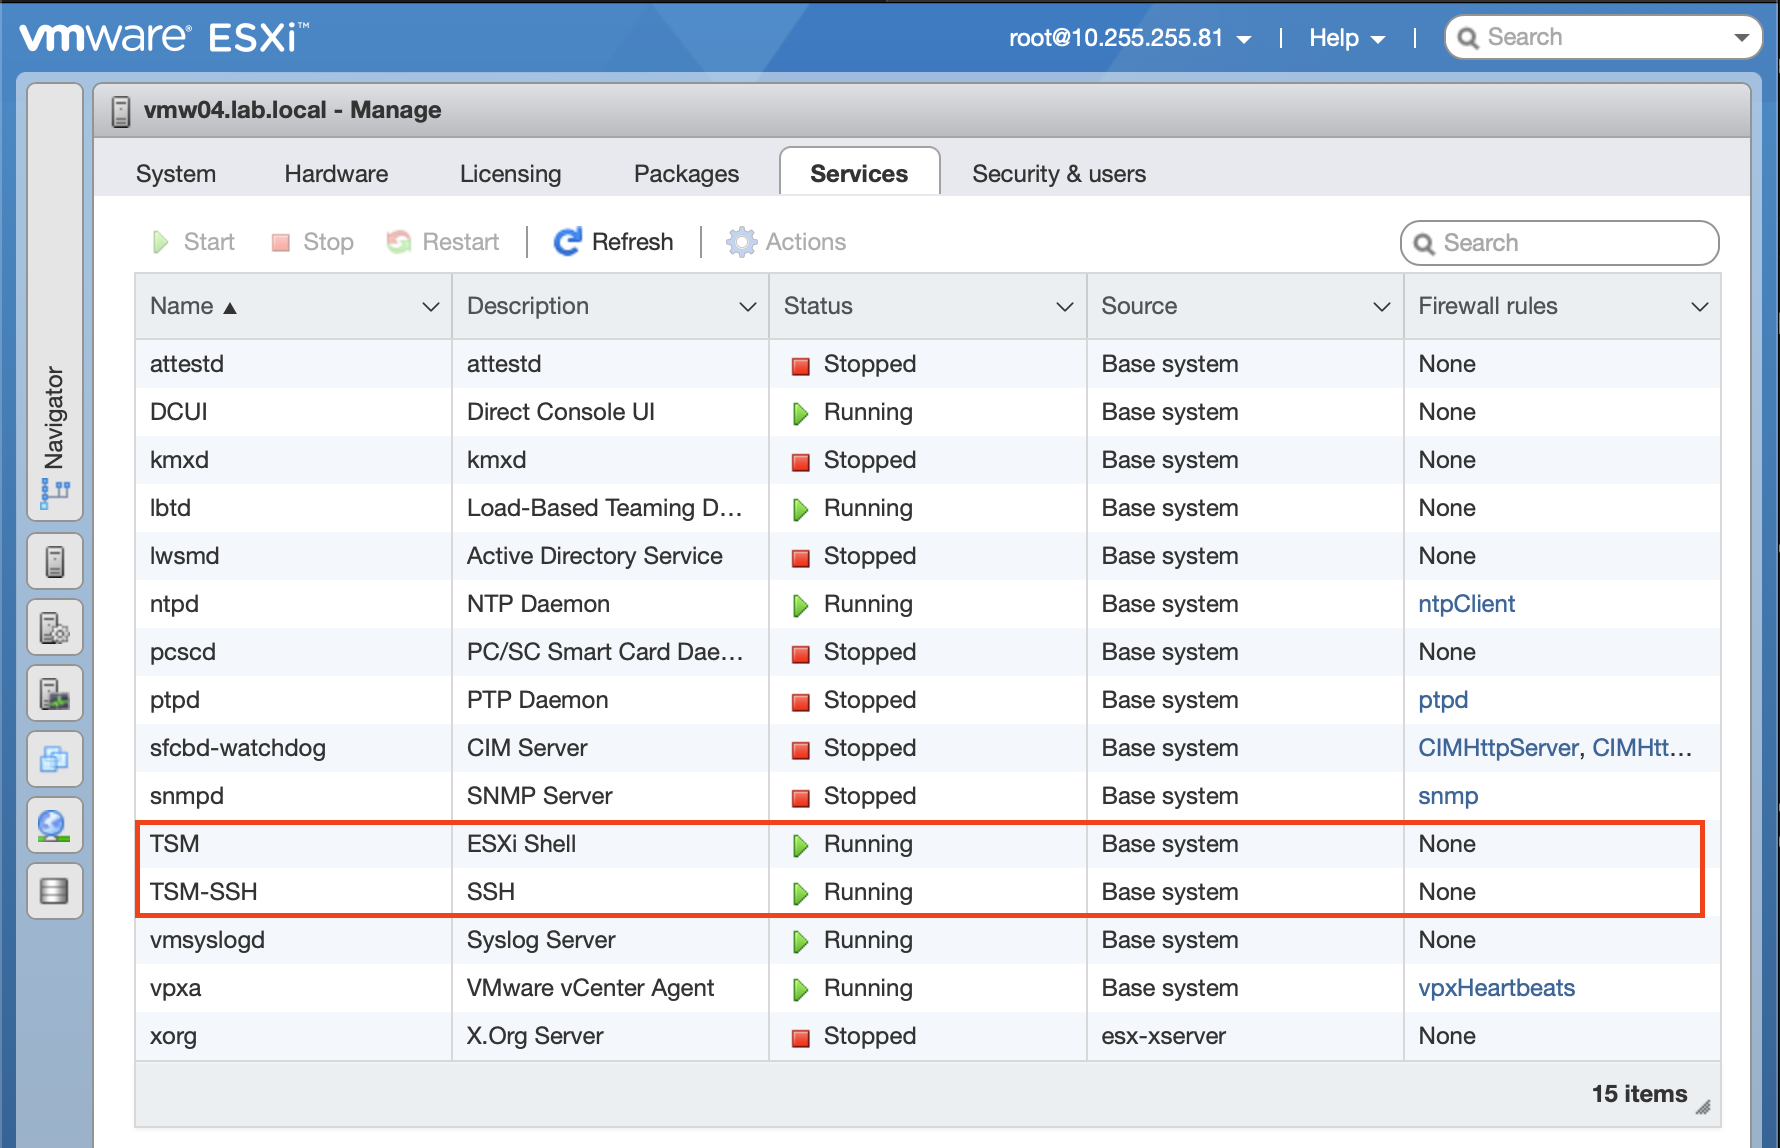Image resolution: width=1780 pixels, height=1148 pixels.
Task: Open the Actions gear menu
Action: (x=786, y=242)
